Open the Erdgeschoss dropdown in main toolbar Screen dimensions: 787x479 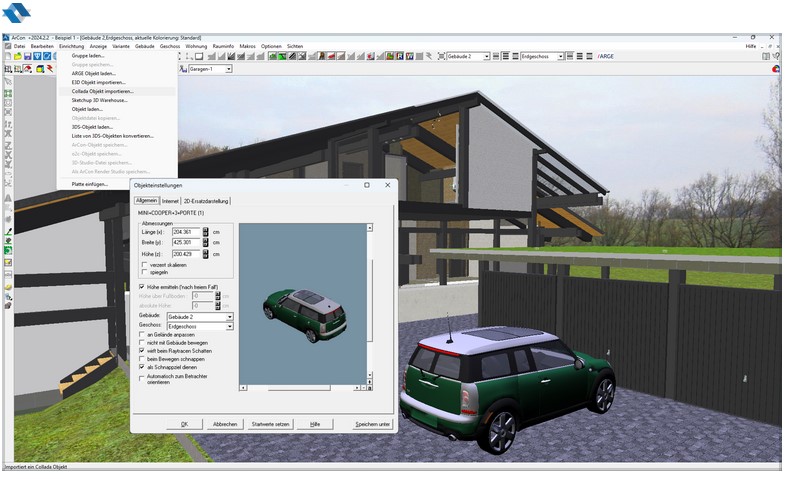(x=560, y=56)
